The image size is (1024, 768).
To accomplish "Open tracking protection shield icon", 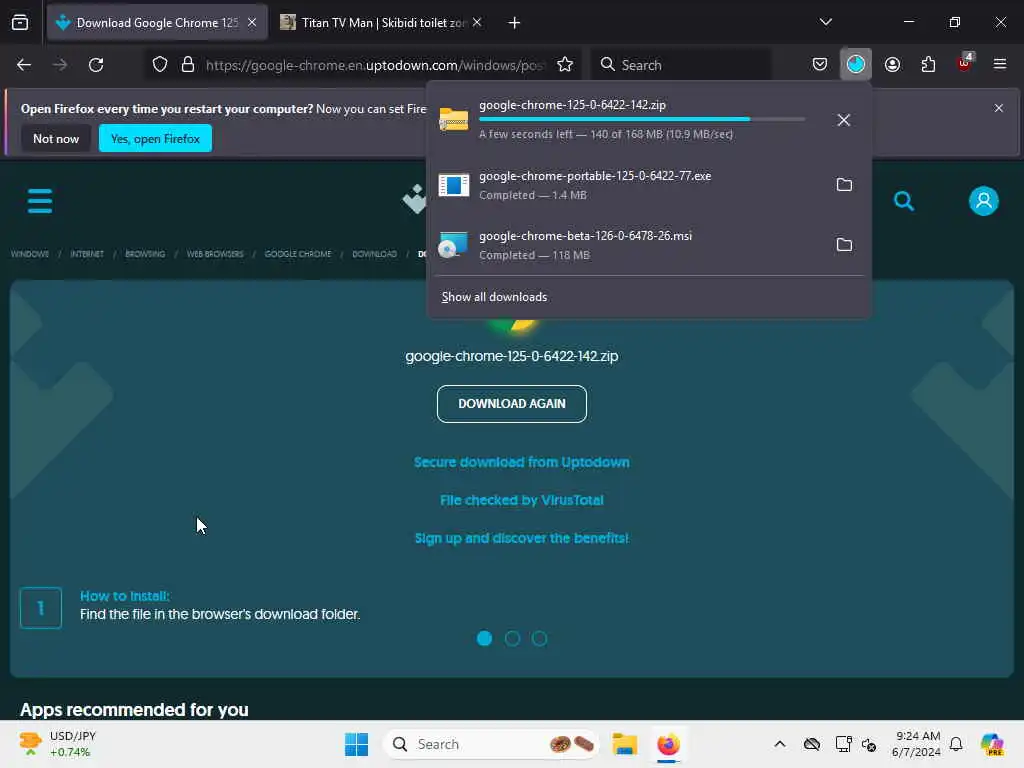I will pyautogui.click(x=160, y=65).
